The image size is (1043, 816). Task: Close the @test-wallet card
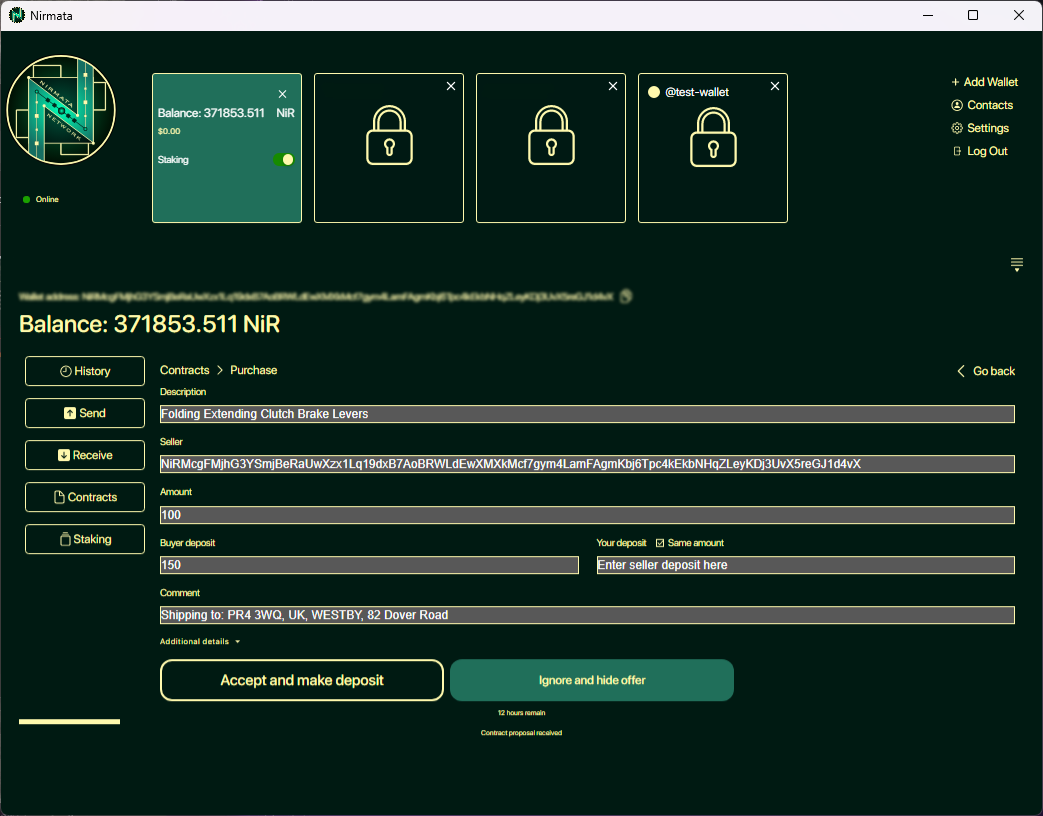click(775, 87)
